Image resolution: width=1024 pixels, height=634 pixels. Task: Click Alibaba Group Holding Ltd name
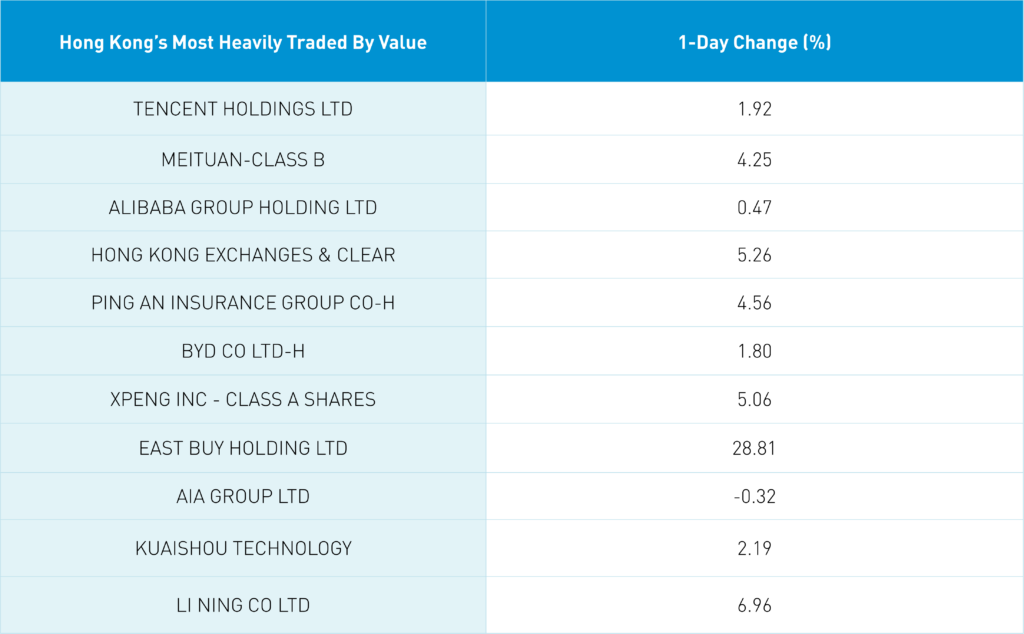[x=243, y=208]
